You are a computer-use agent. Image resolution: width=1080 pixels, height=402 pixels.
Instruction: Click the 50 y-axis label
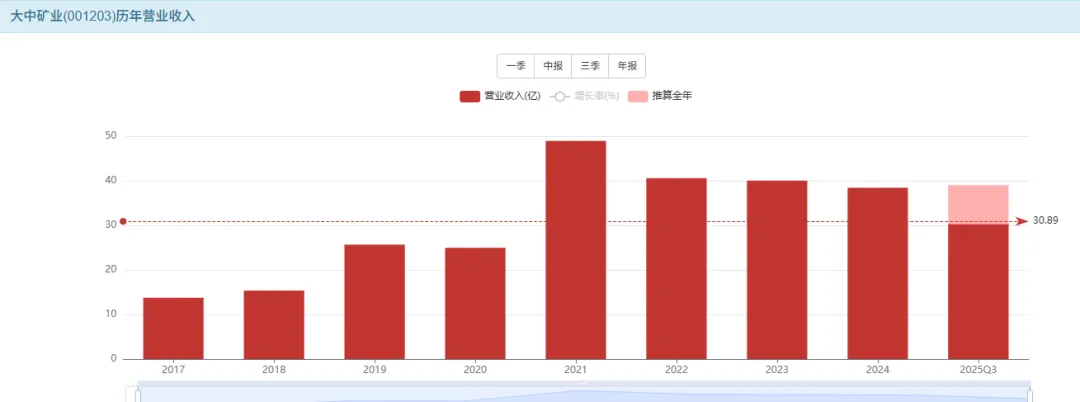(x=110, y=136)
